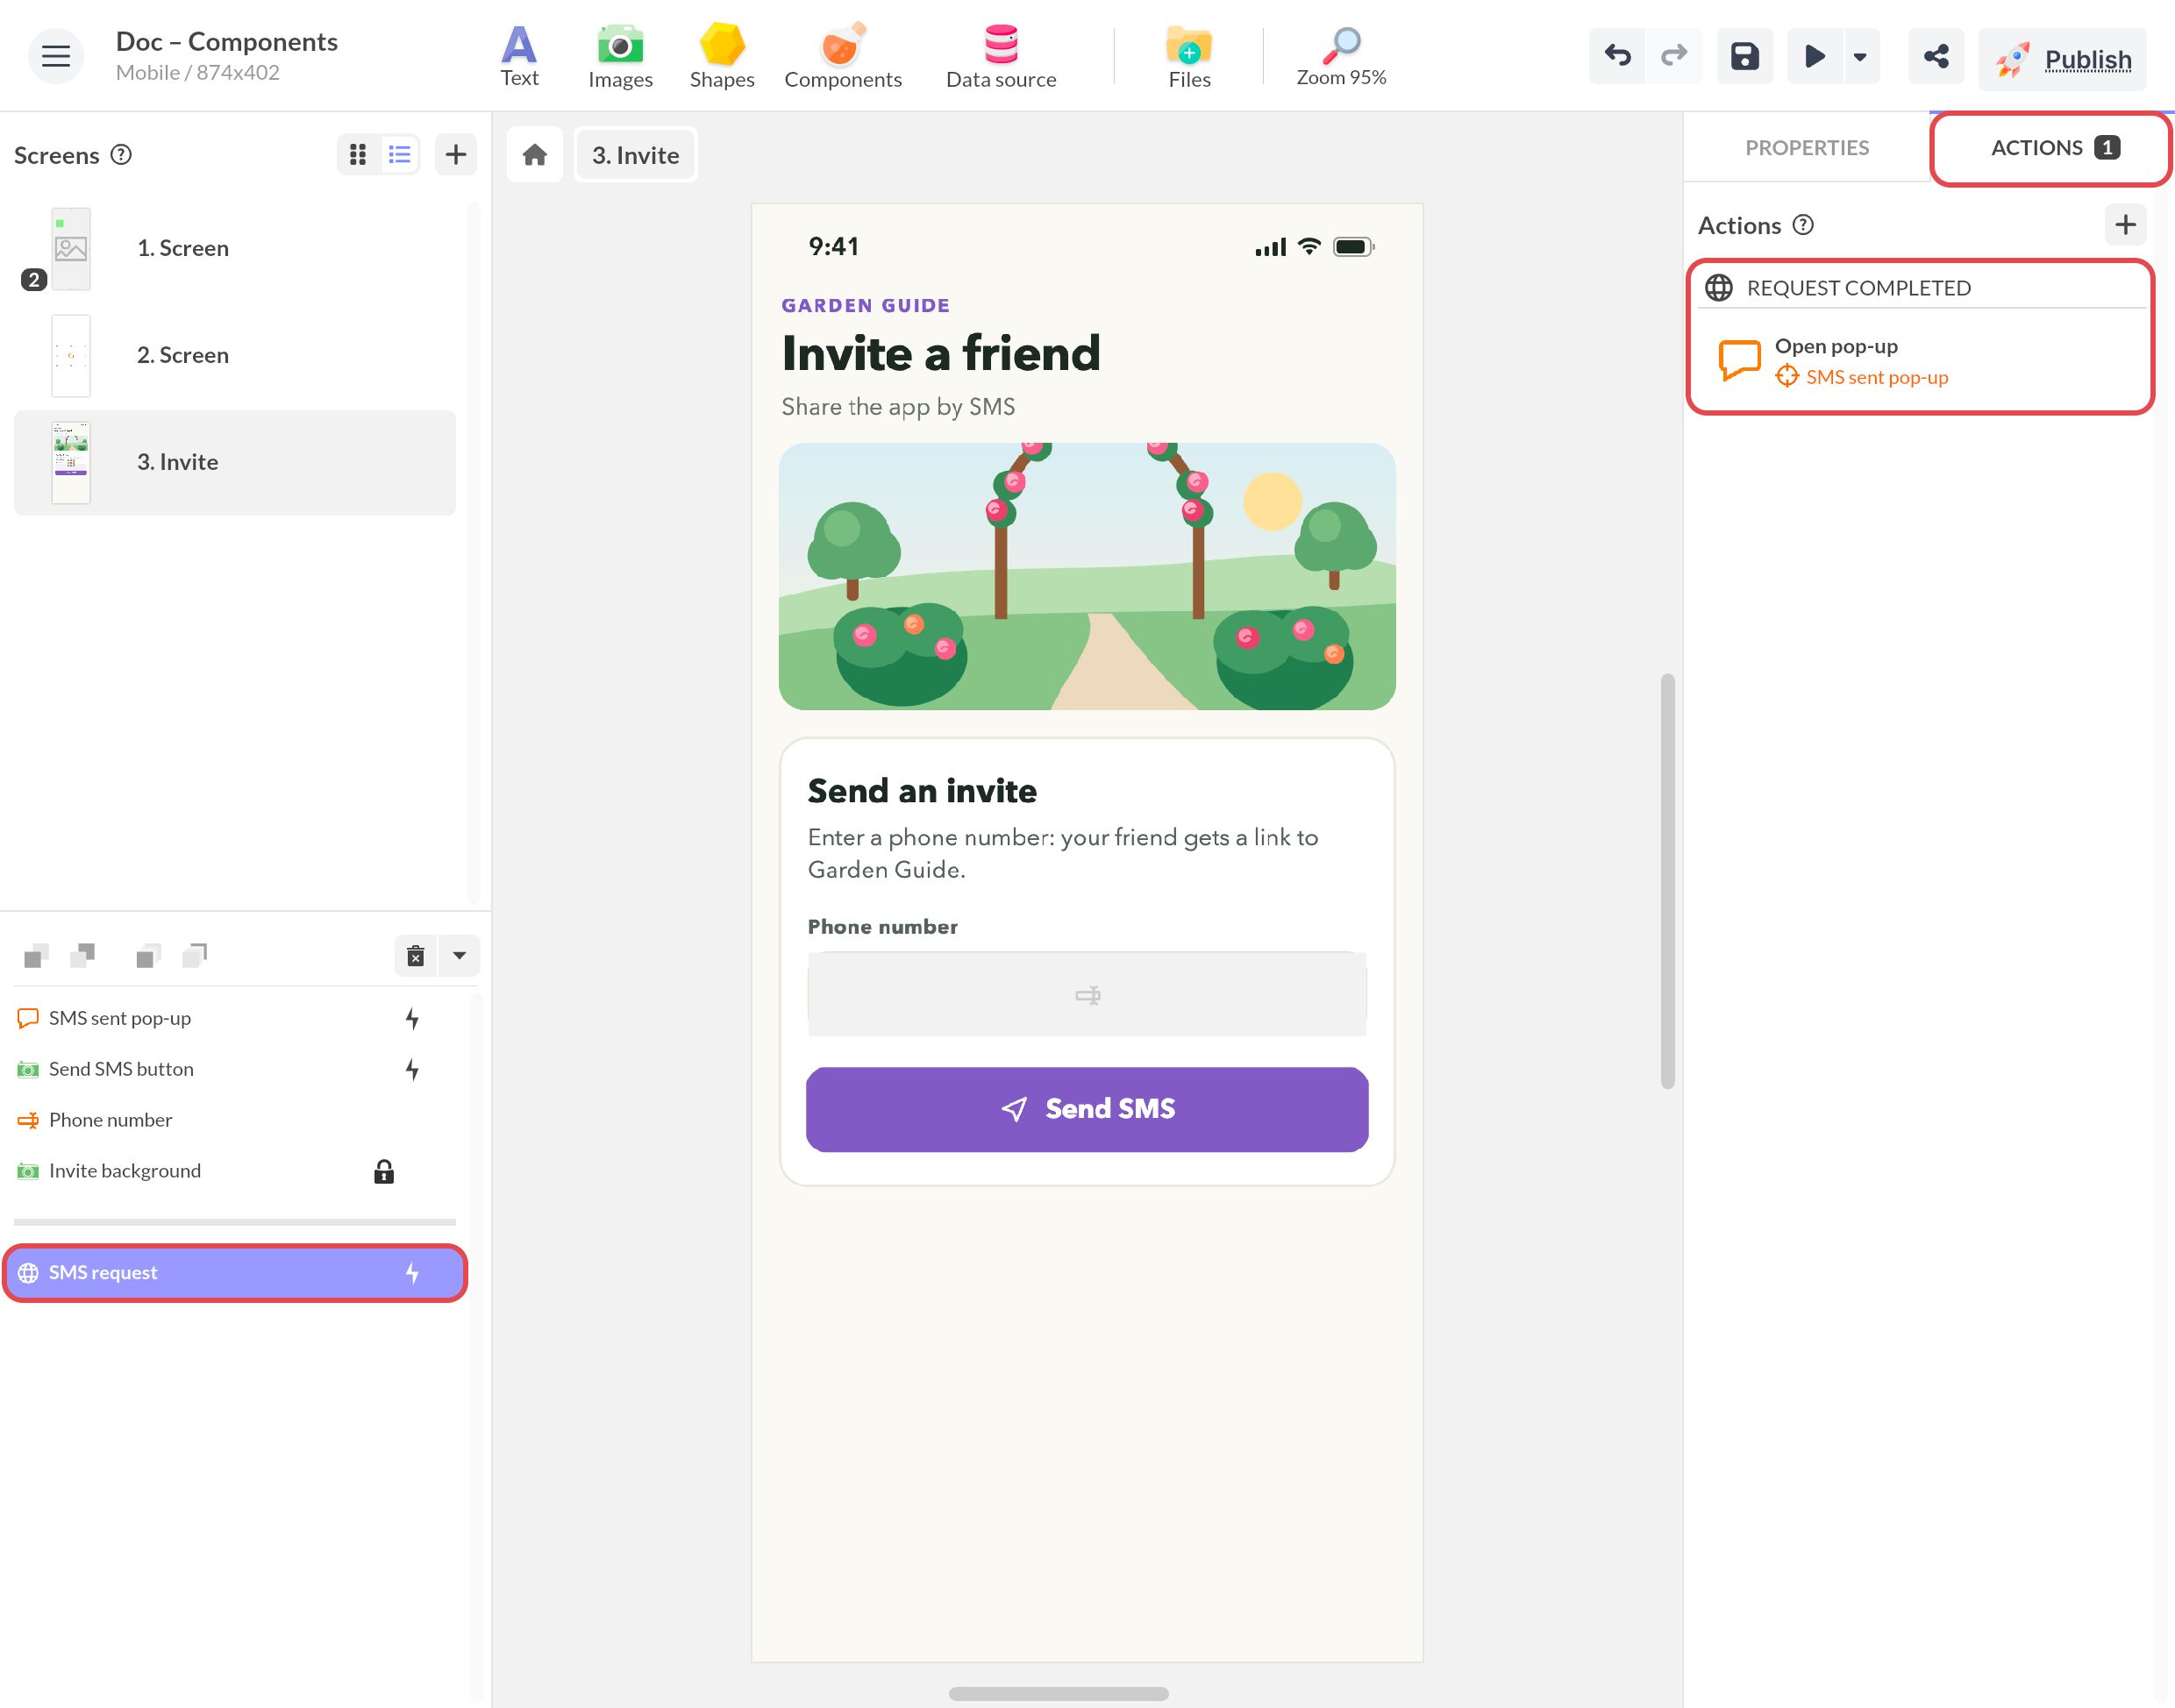The height and width of the screenshot is (1708, 2175).
Task: Open the Files manager
Action: pos(1189,56)
